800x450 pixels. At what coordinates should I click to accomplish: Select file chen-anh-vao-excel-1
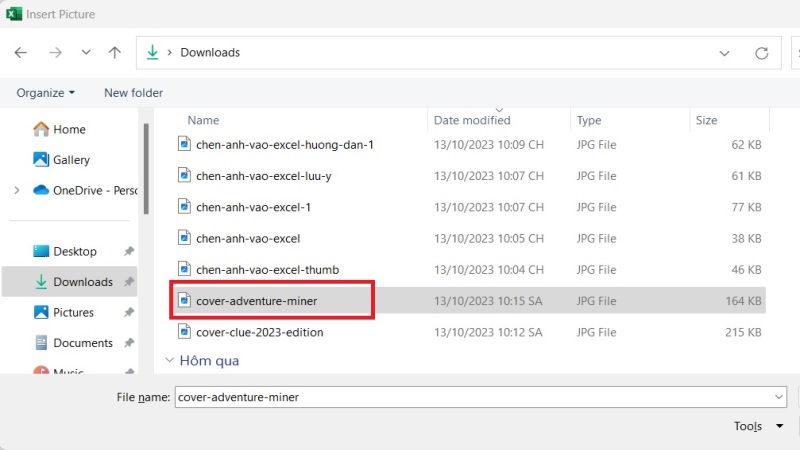click(253, 207)
